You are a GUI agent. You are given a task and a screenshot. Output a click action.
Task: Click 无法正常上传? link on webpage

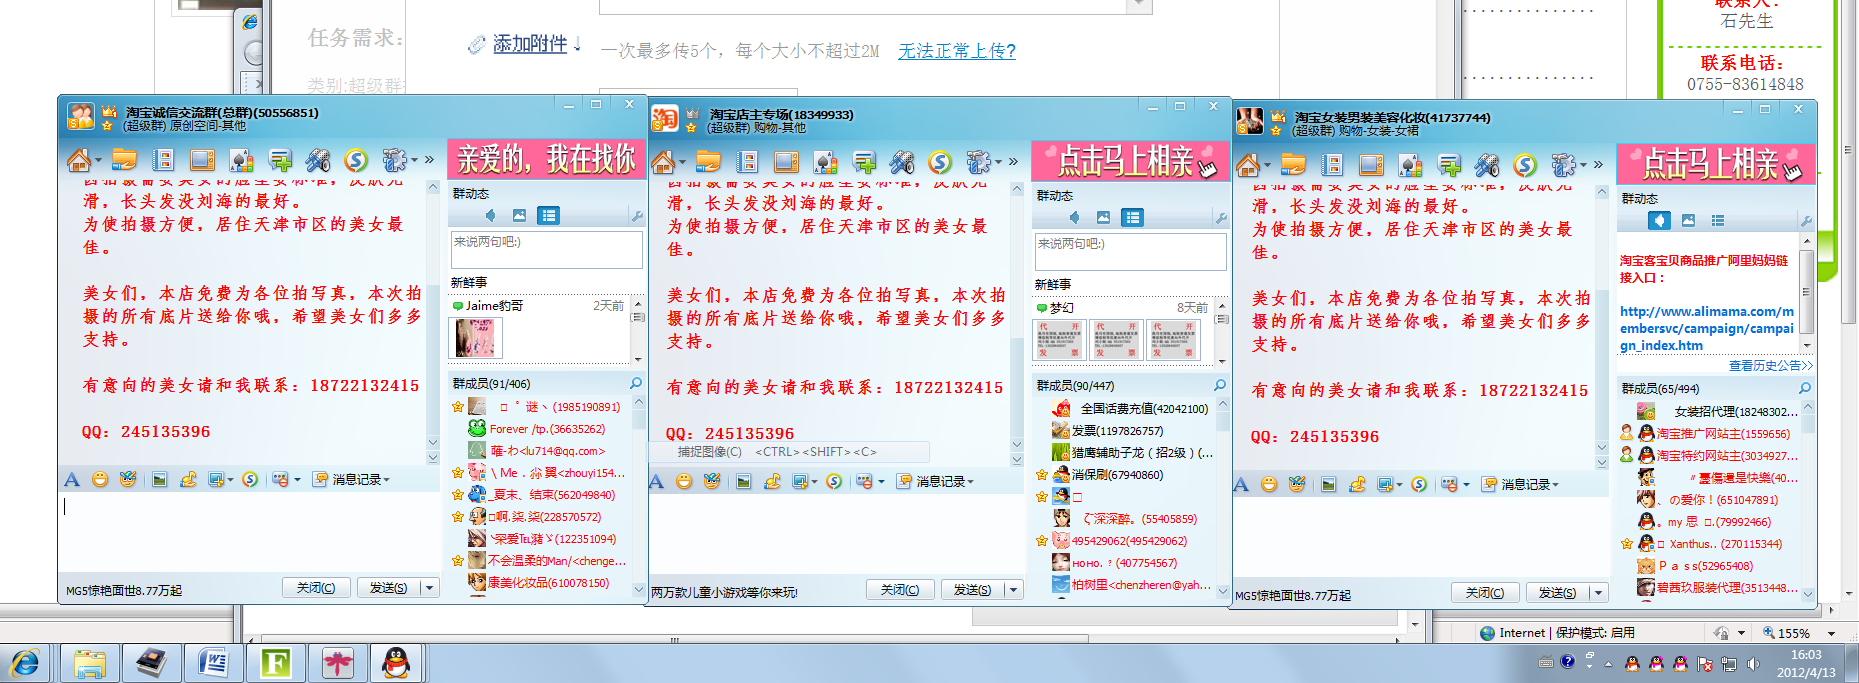coord(957,51)
